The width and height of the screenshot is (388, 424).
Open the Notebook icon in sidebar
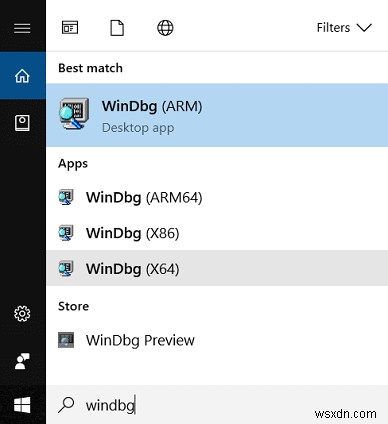click(22, 123)
